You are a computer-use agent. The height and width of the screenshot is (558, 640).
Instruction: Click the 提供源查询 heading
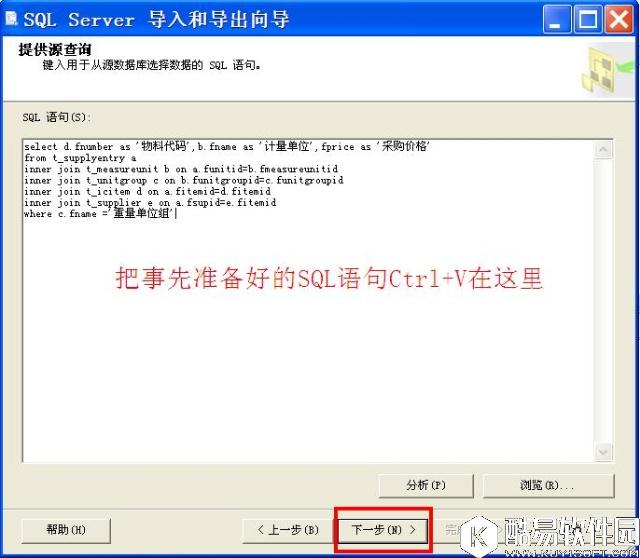pyautogui.click(x=55, y=50)
